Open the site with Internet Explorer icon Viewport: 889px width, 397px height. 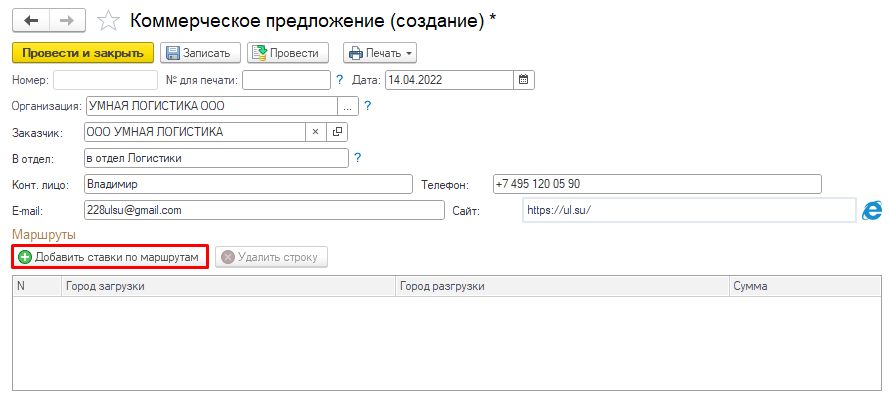pyautogui.click(x=871, y=211)
